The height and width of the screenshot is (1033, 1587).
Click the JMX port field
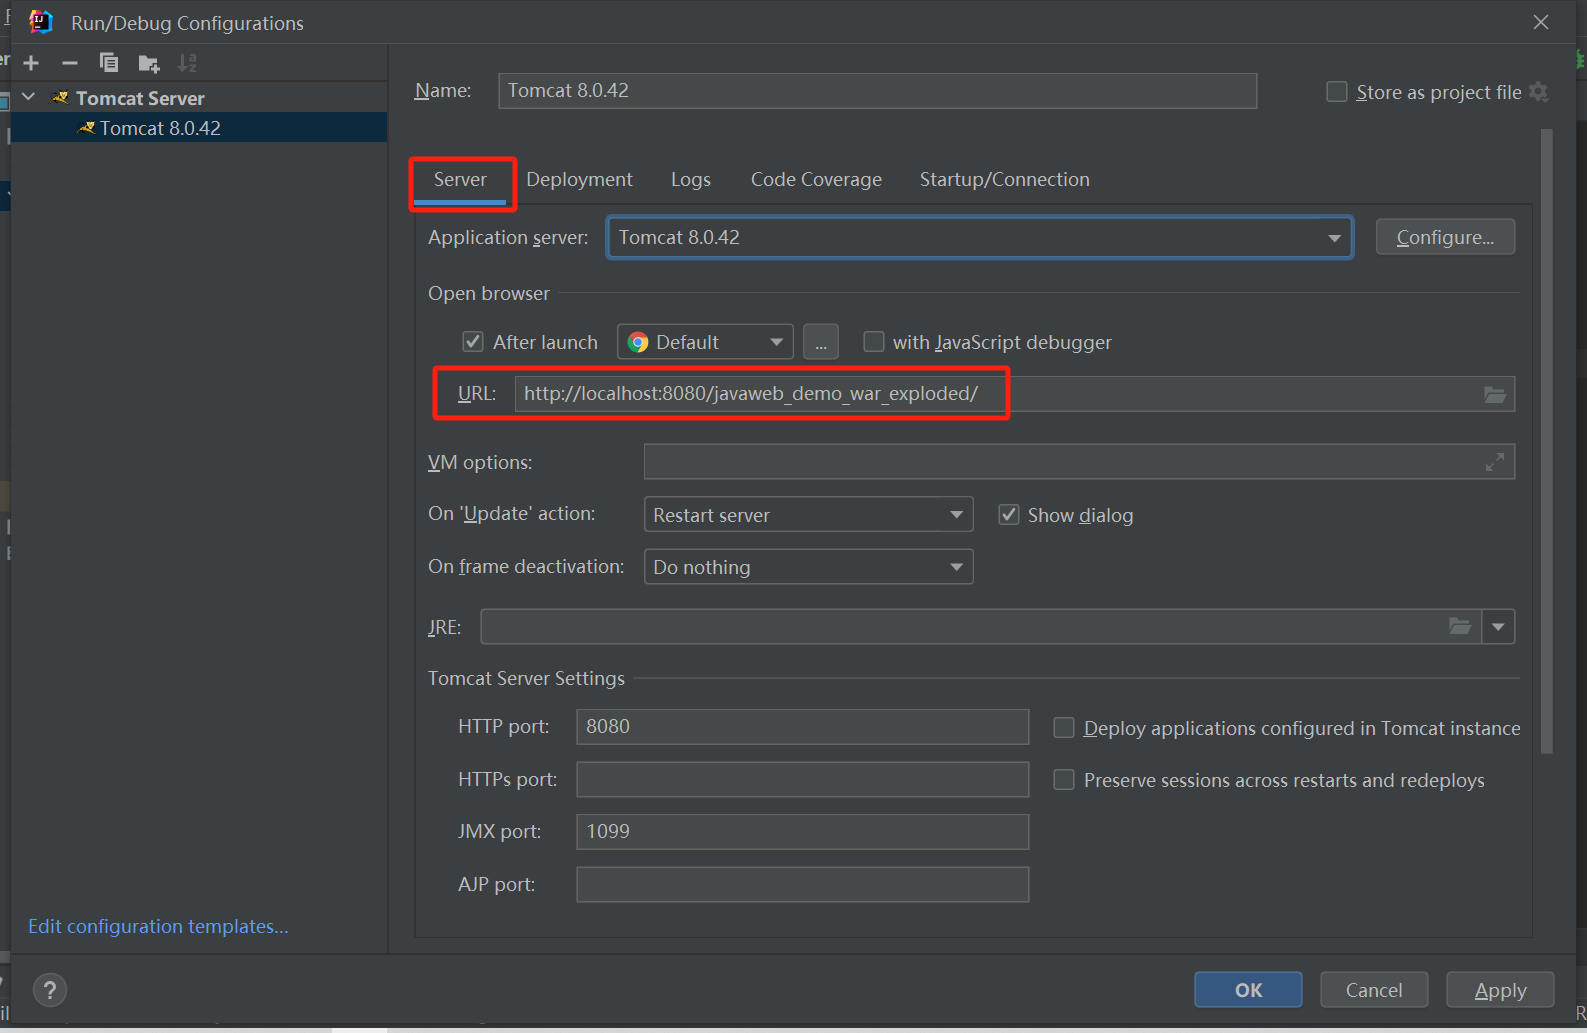pyautogui.click(x=802, y=832)
